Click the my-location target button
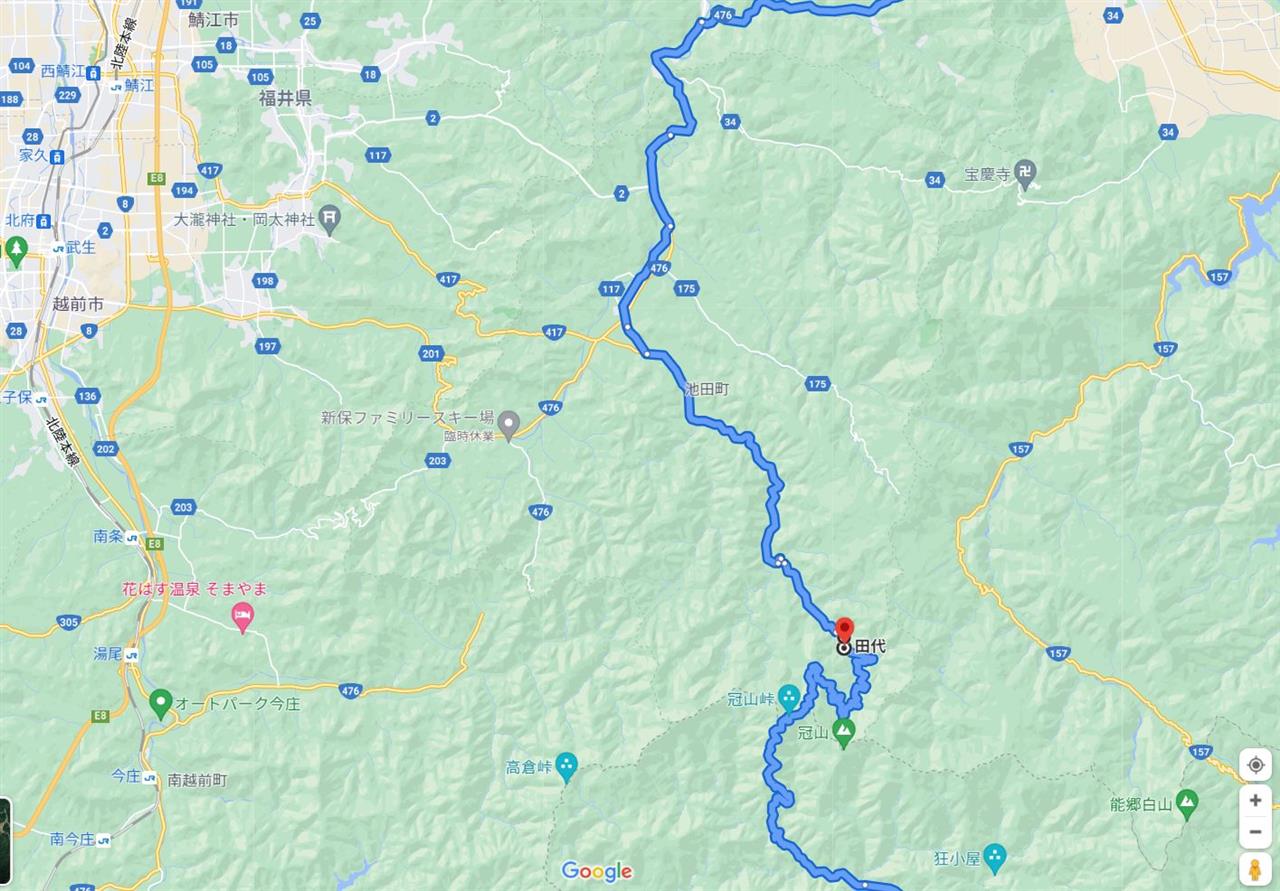 click(x=1254, y=765)
